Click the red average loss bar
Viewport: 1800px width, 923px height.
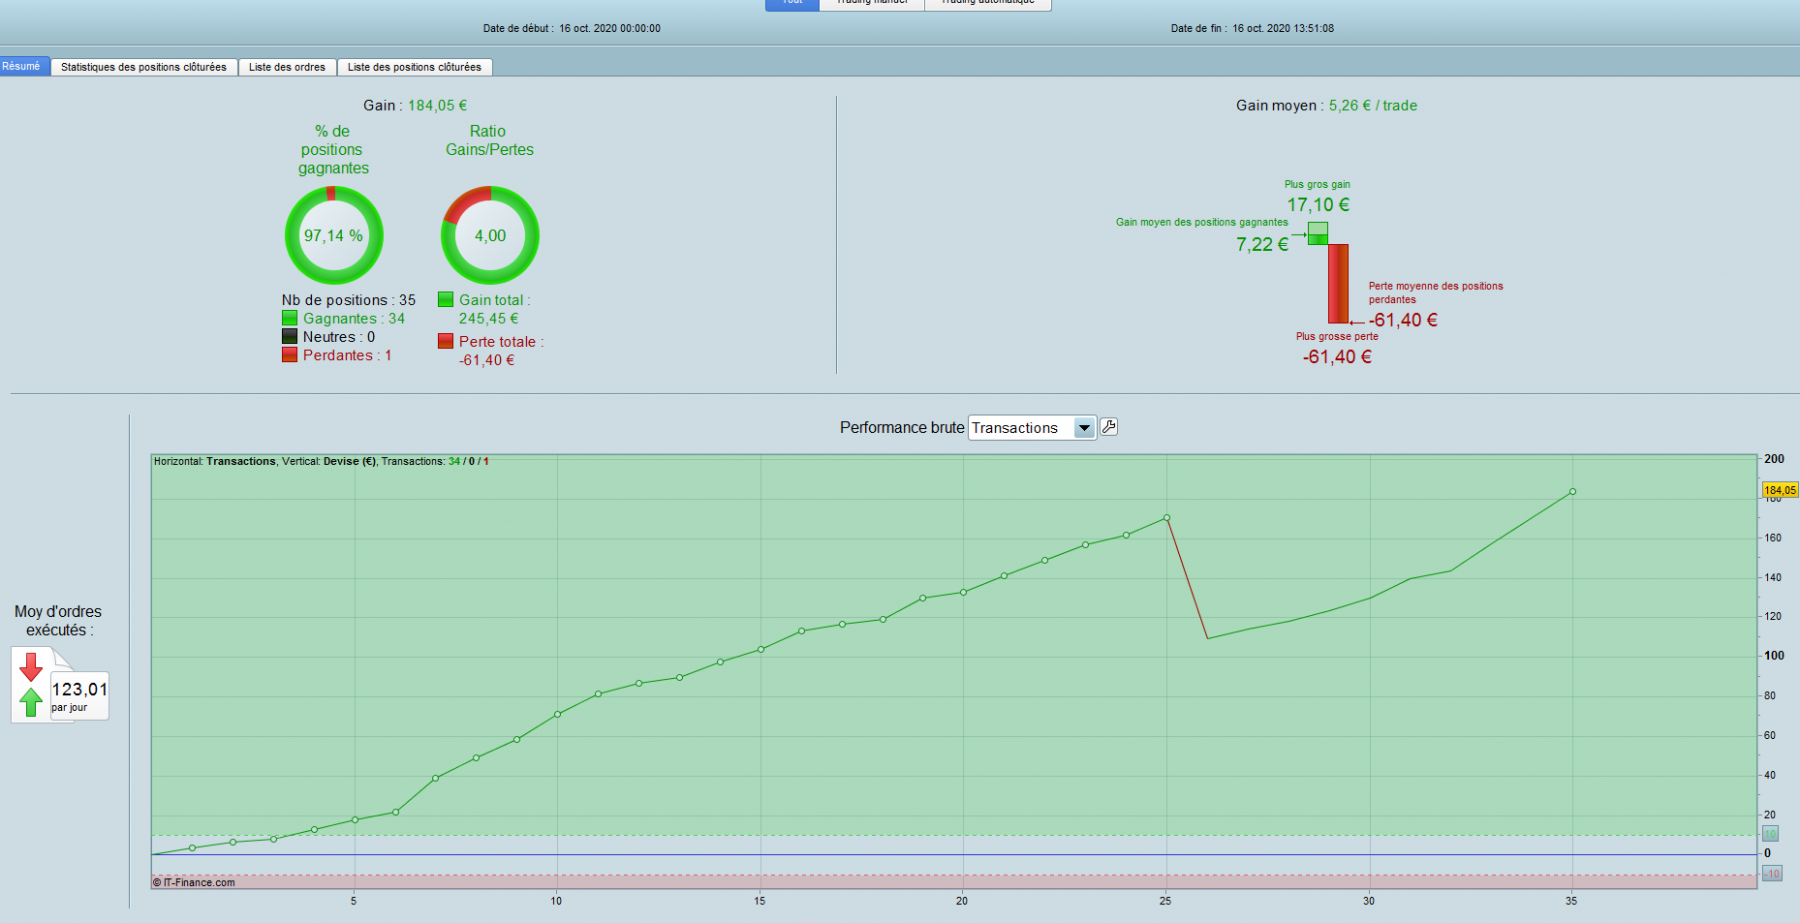coord(1338,283)
